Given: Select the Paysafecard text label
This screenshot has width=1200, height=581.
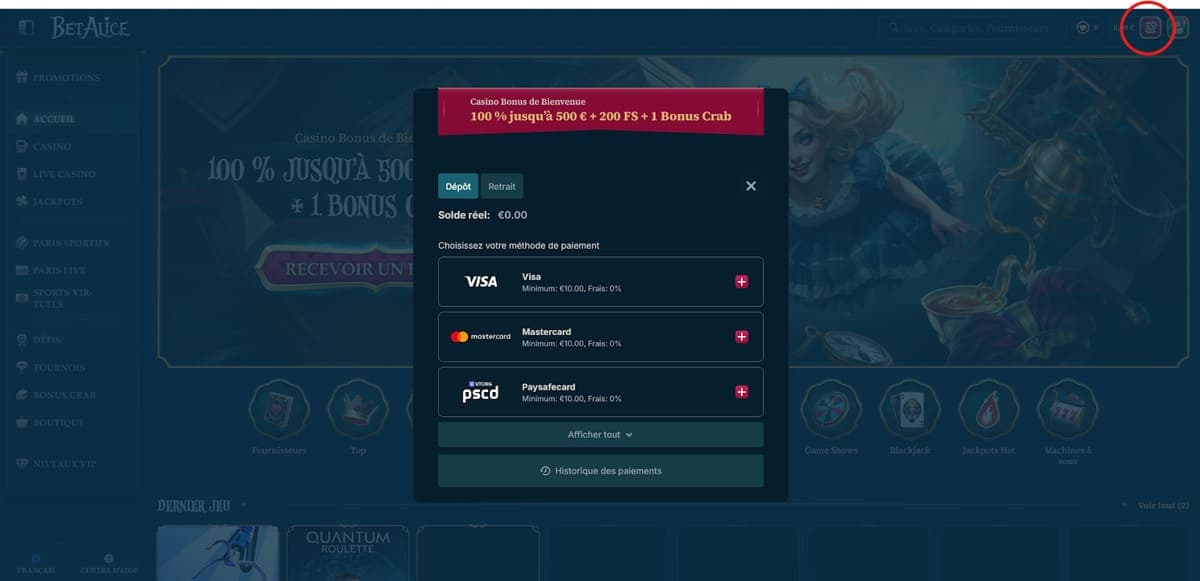Looking at the screenshot, I should pos(548,386).
